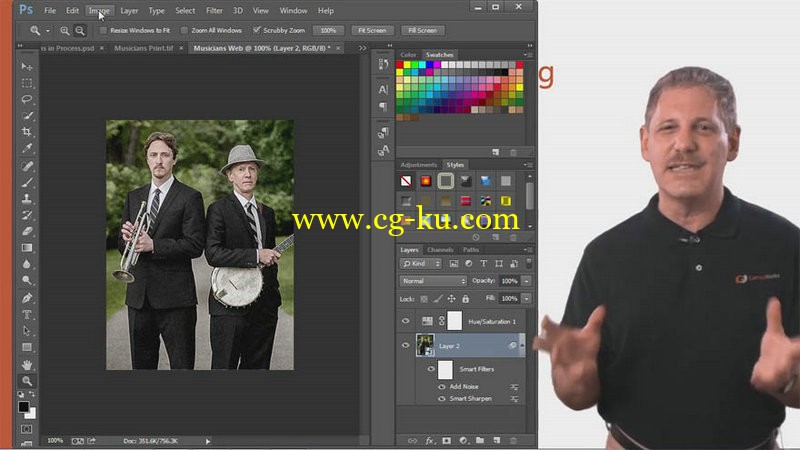
Task: Click the Fit Screen button
Action: point(372,31)
